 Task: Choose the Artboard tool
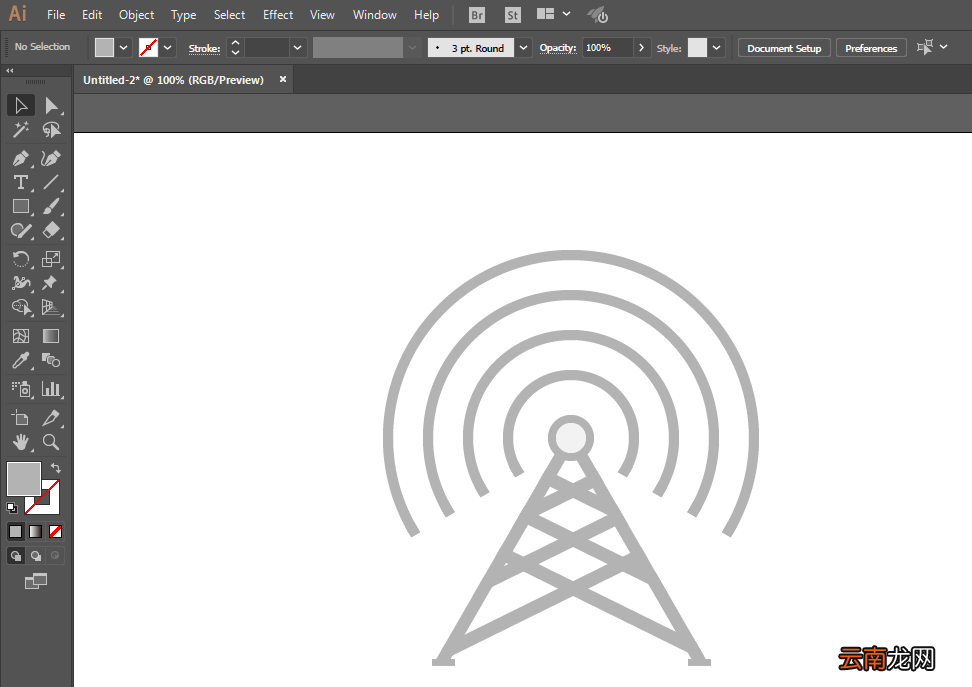tap(21, 418)
